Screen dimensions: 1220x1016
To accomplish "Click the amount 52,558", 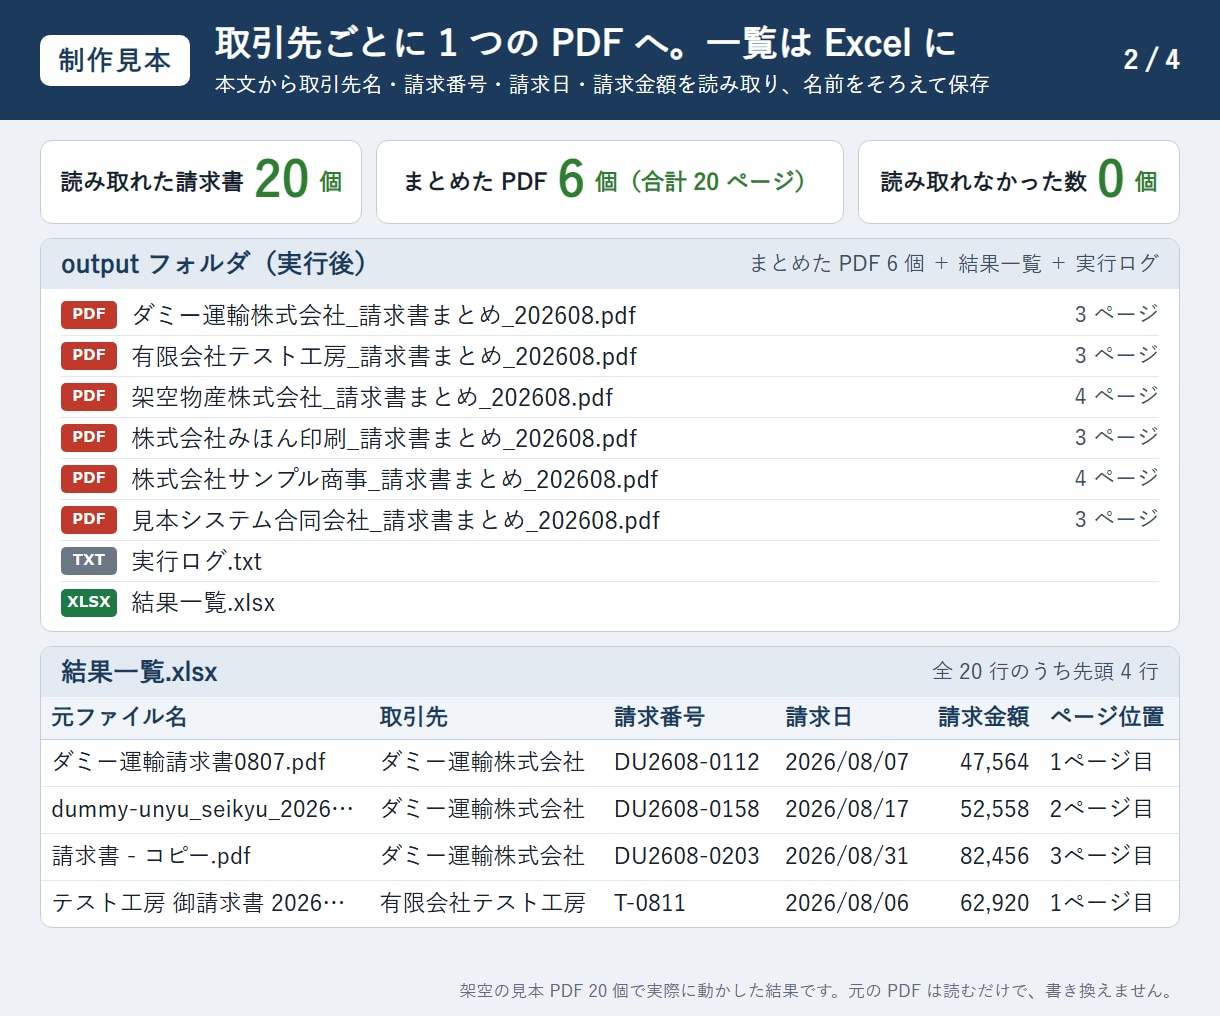I will tap(995, 809).
